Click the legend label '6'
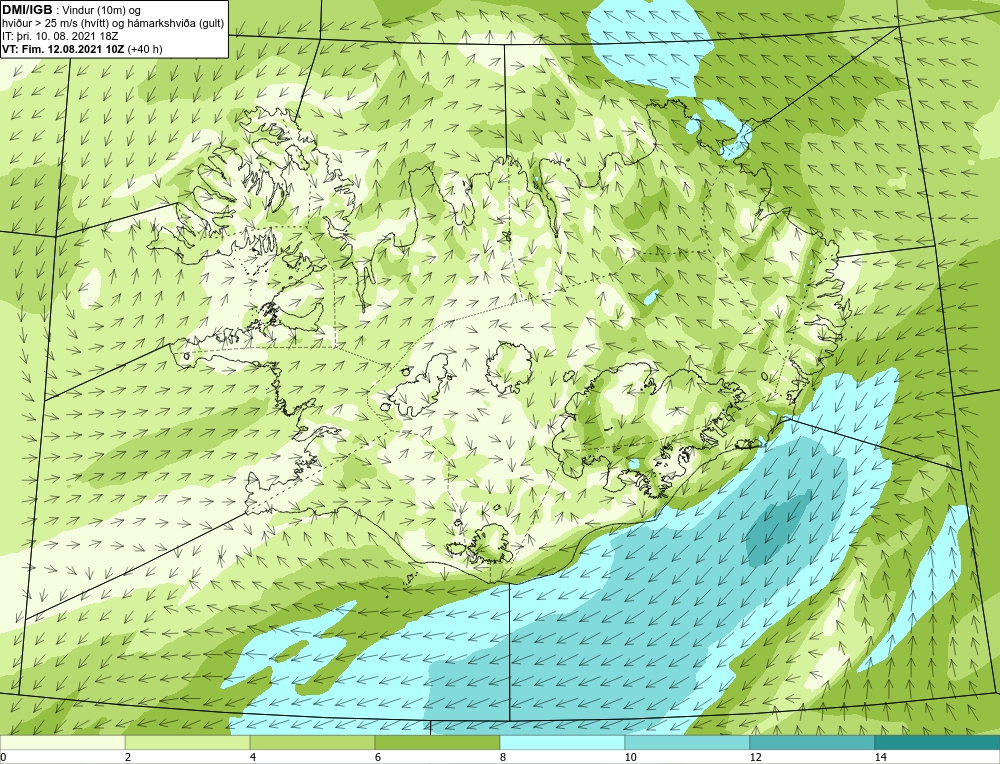 [378, 757]
